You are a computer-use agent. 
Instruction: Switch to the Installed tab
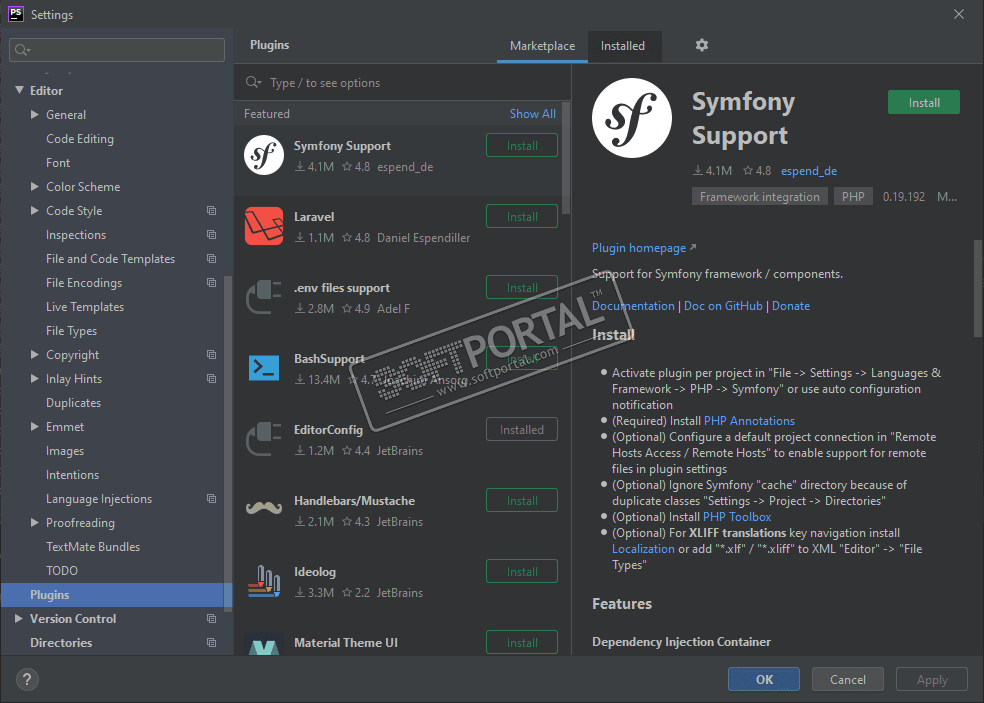tap(623, 46)
